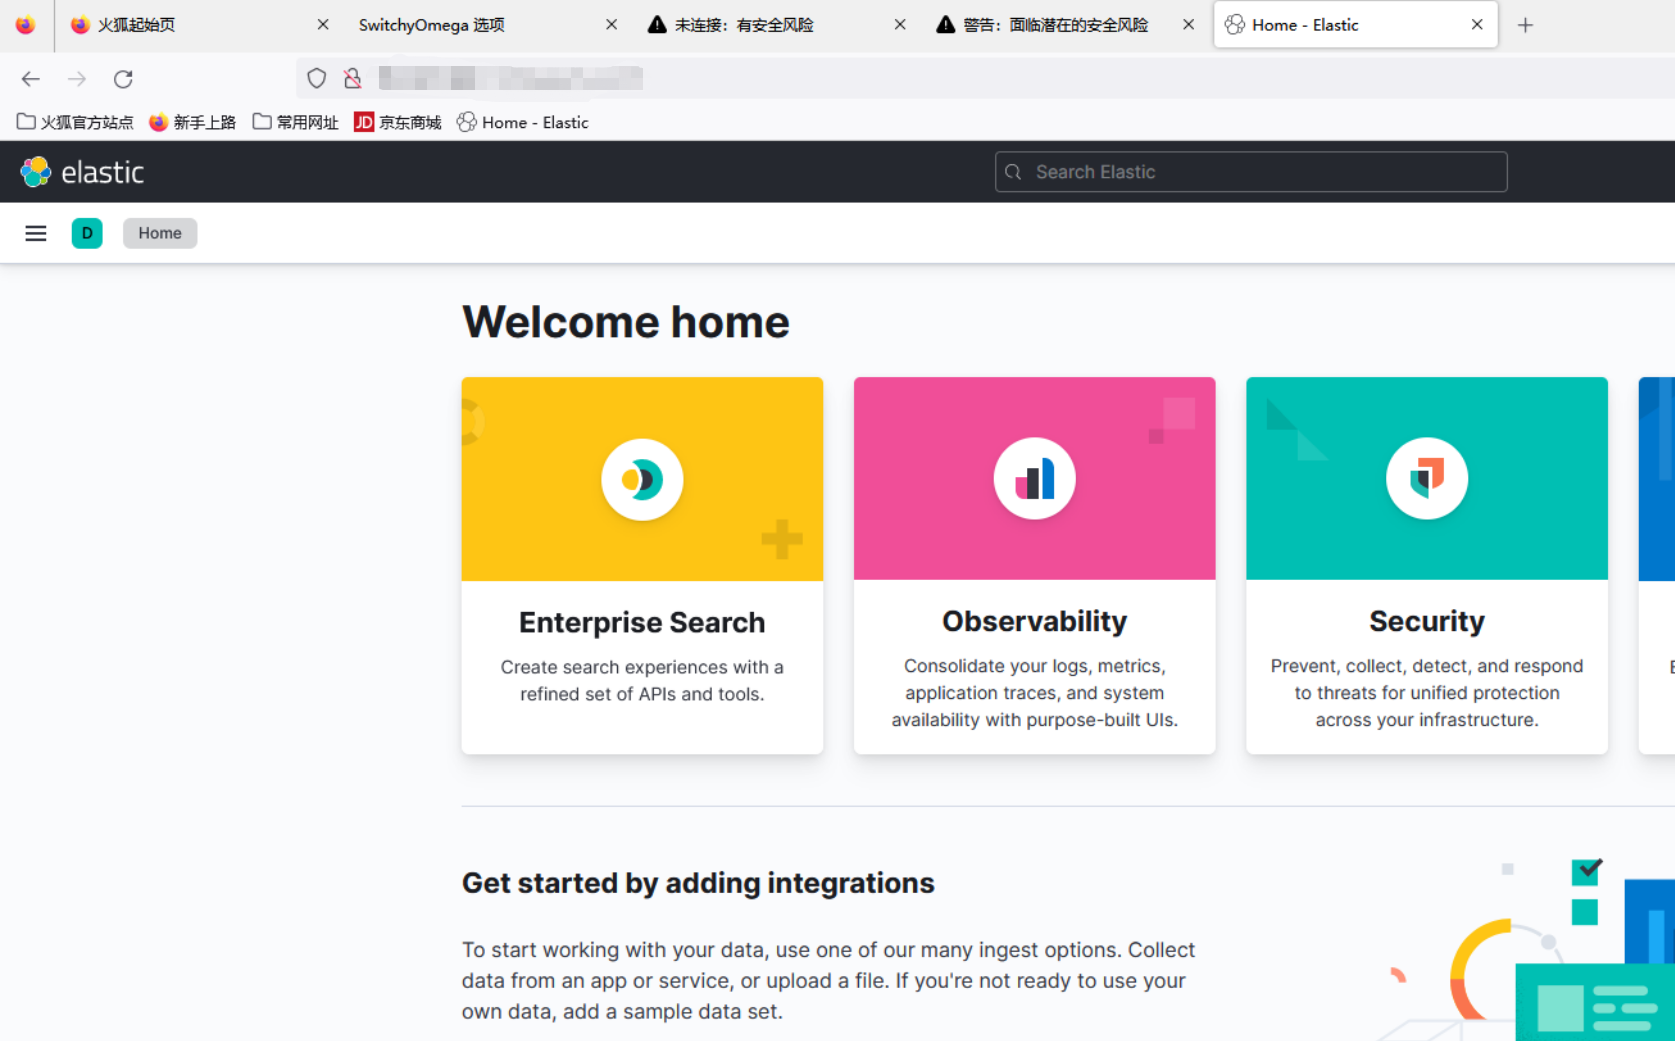Click the yellow Enterprise Search card banner
Viewport: 1675px width, 1041px height.
point(642,479)
